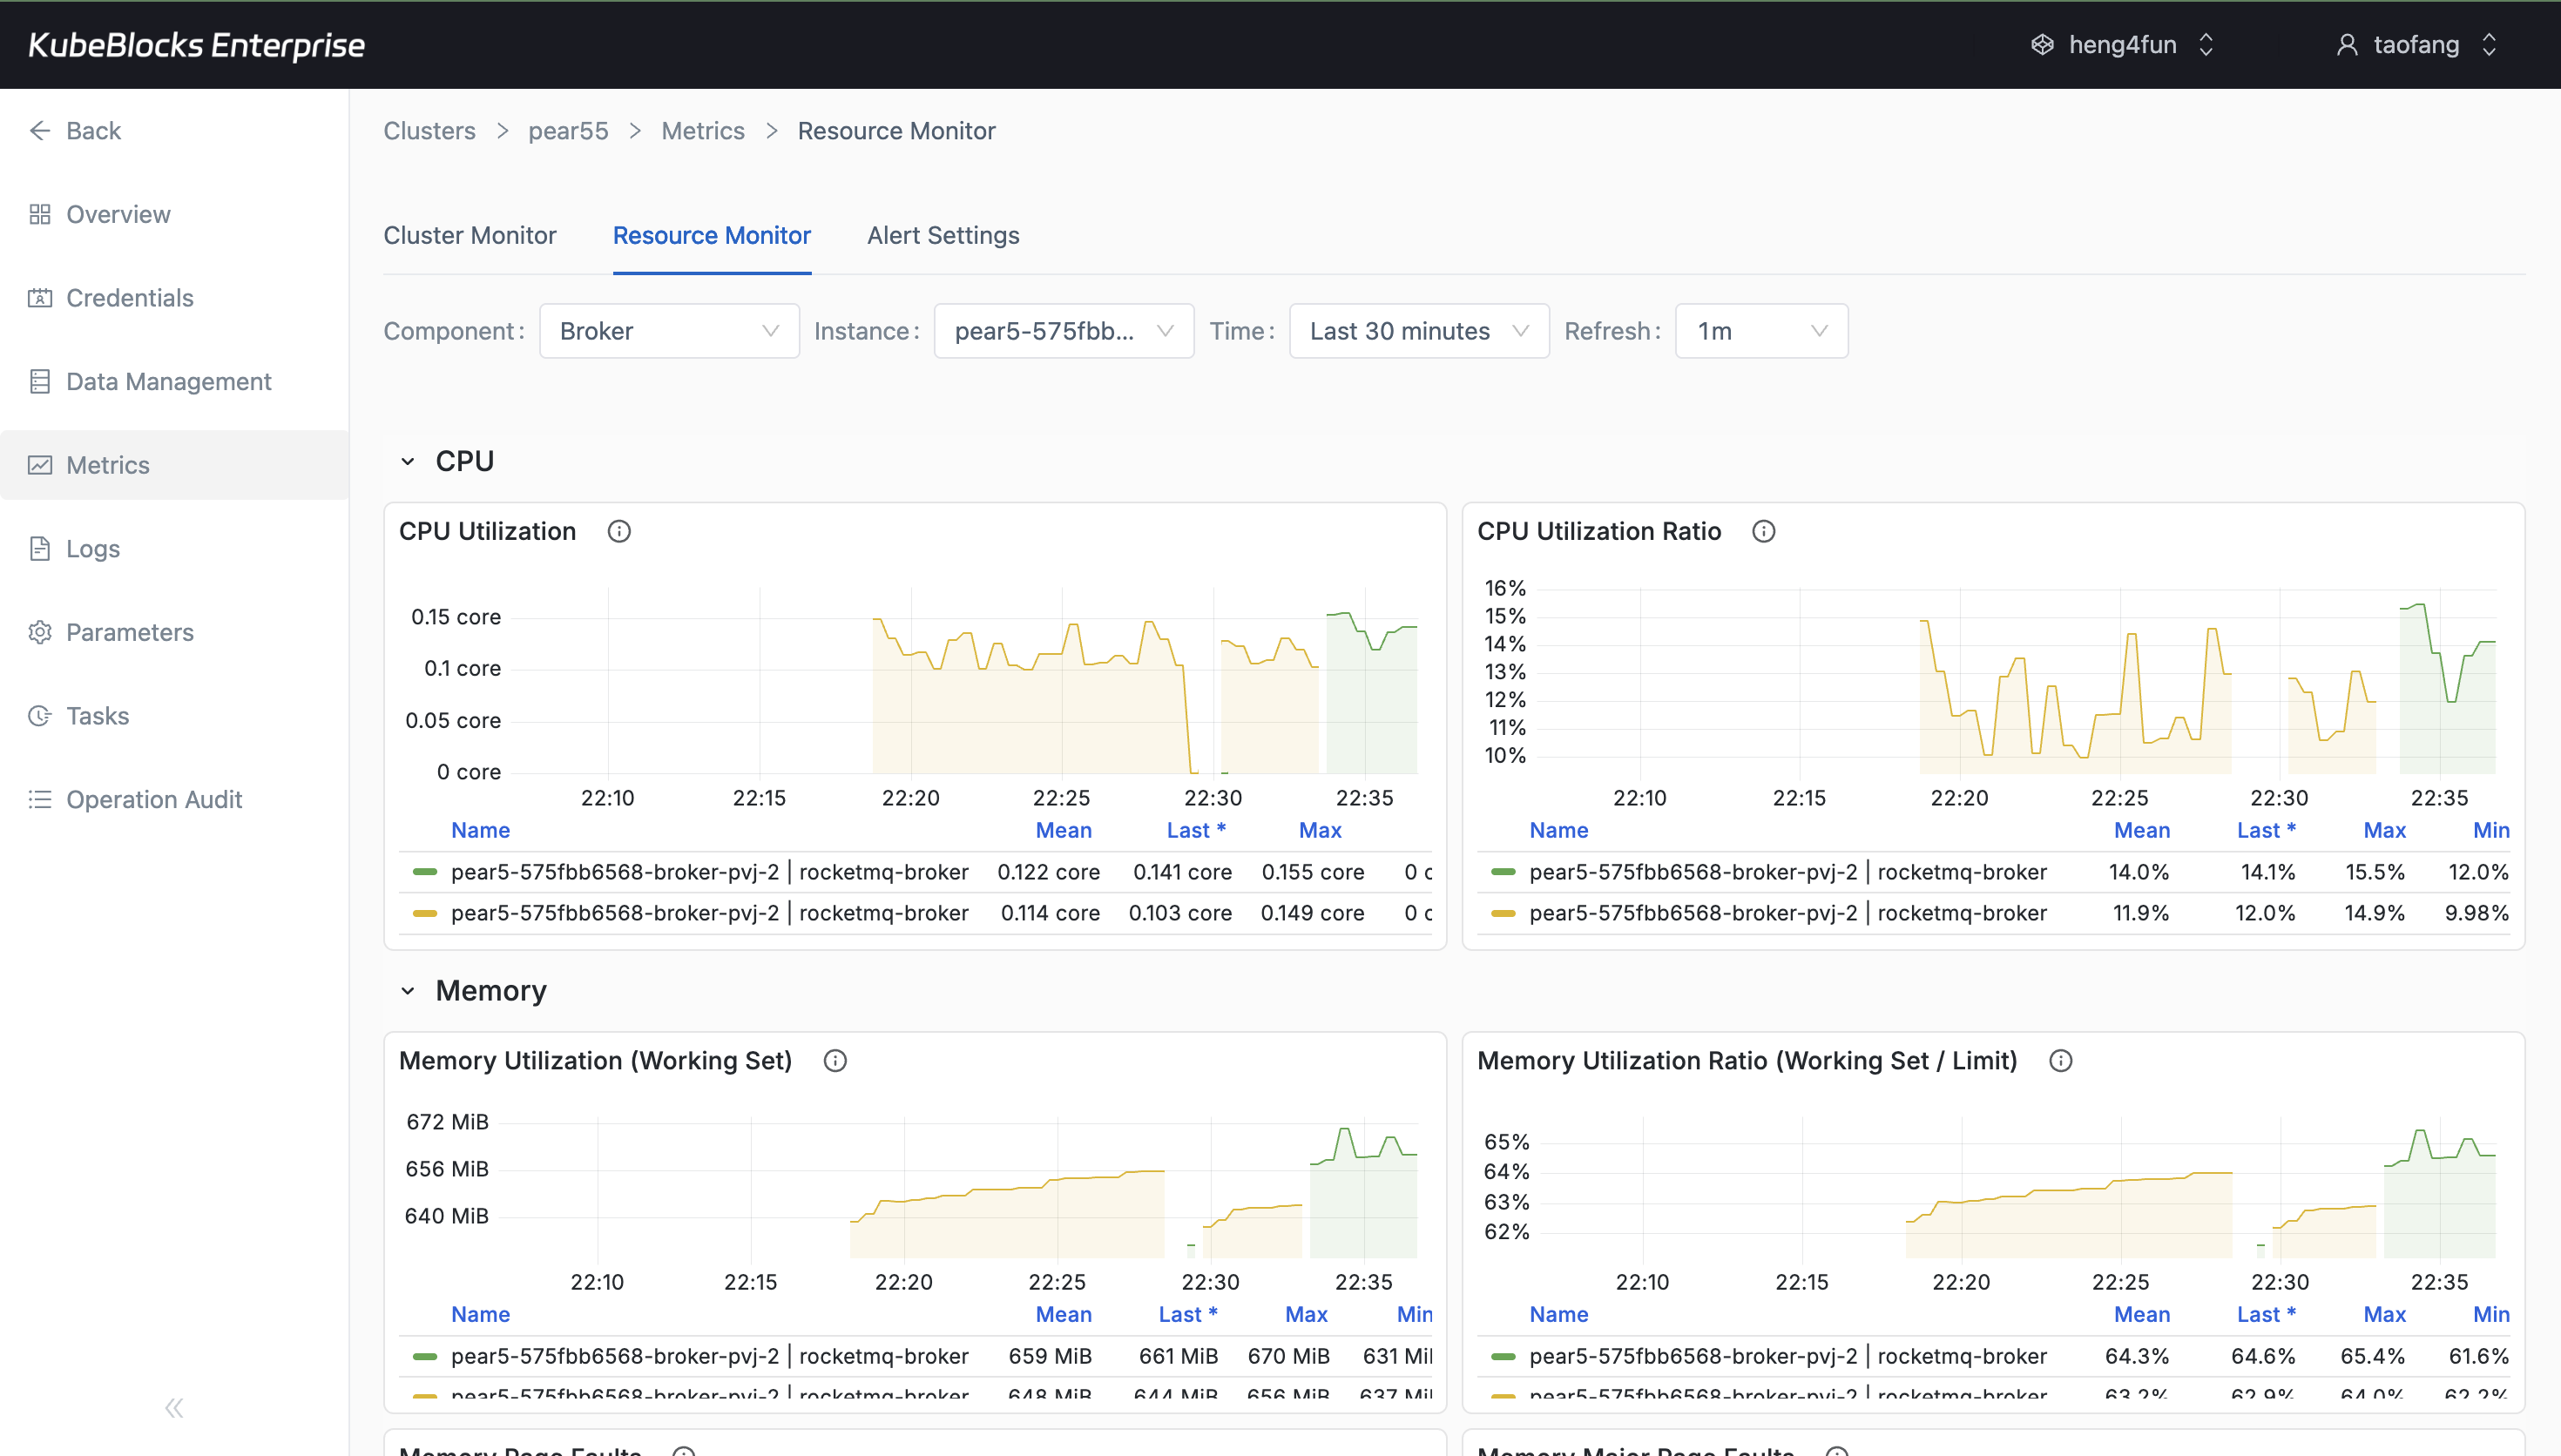
Task: Navigate to pear55 via breadcrumb link
Action: coord(568,130)
